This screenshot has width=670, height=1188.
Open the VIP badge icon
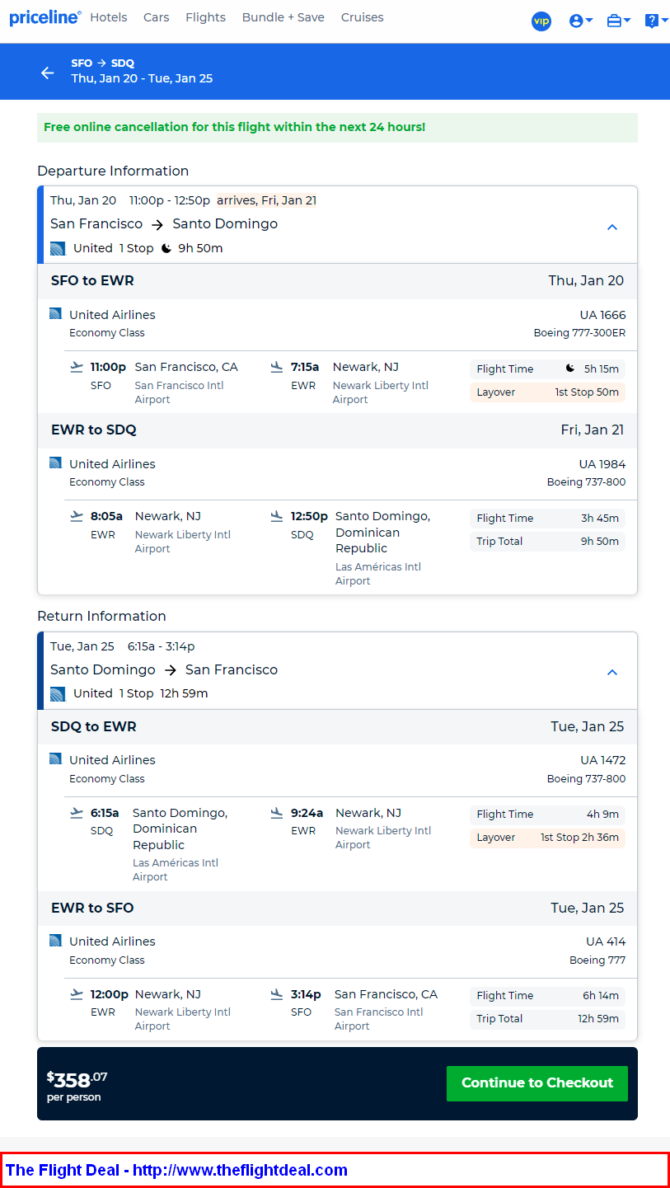coord(541,21)
